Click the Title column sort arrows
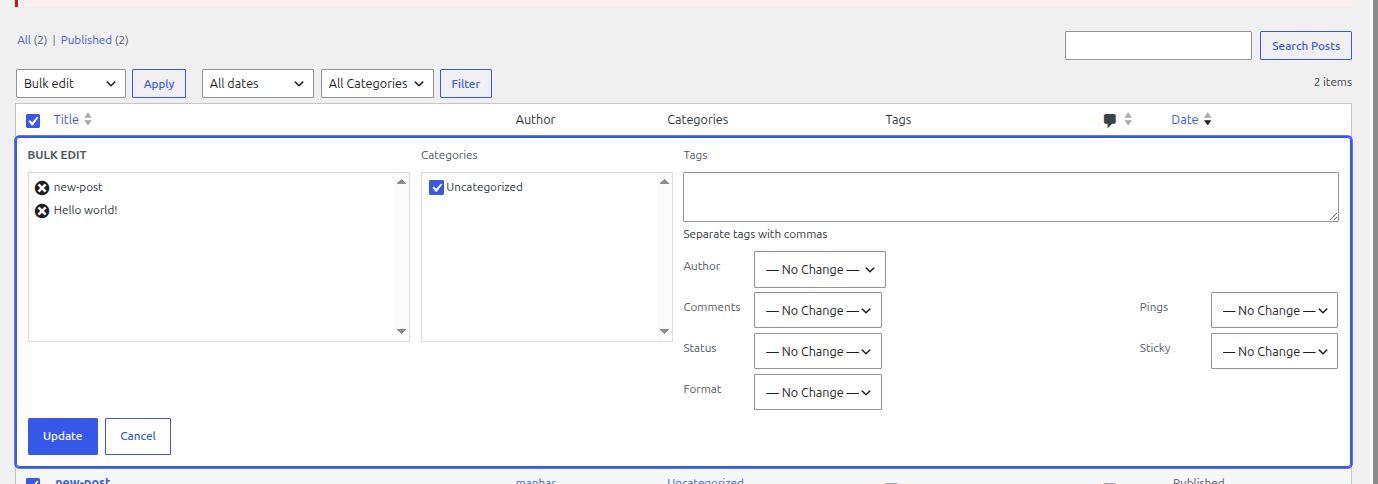The width and height of the screenshot is (1378, 484). tap(88, 120)
